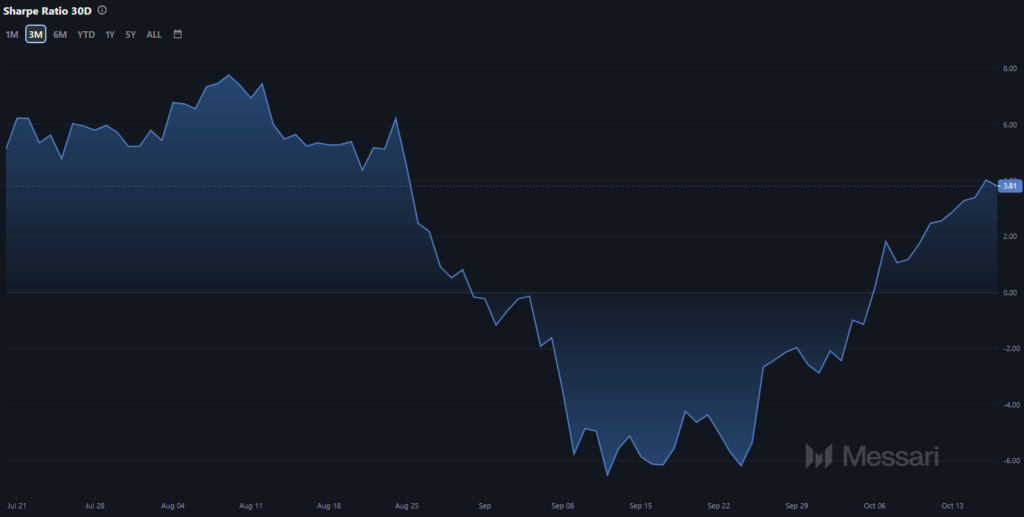1024x517 pixels.
Task: Click the 3.81 current value label
Action: 1010,186
